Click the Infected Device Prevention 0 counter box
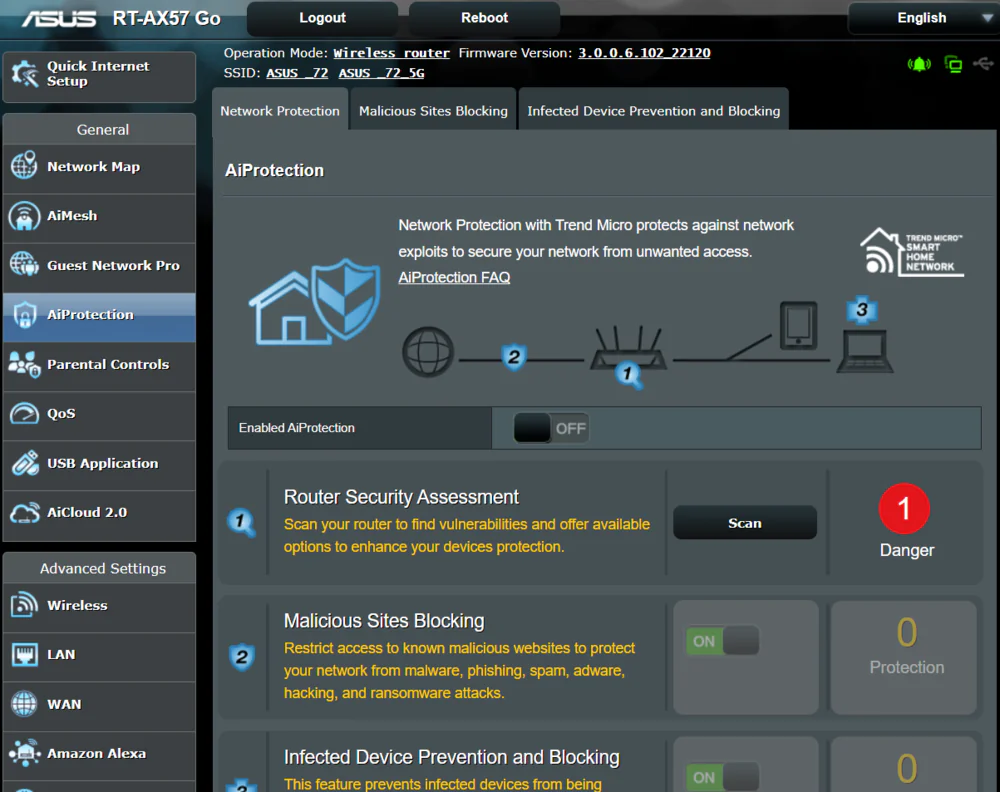The image size is (1000, 792). [904, 765]
